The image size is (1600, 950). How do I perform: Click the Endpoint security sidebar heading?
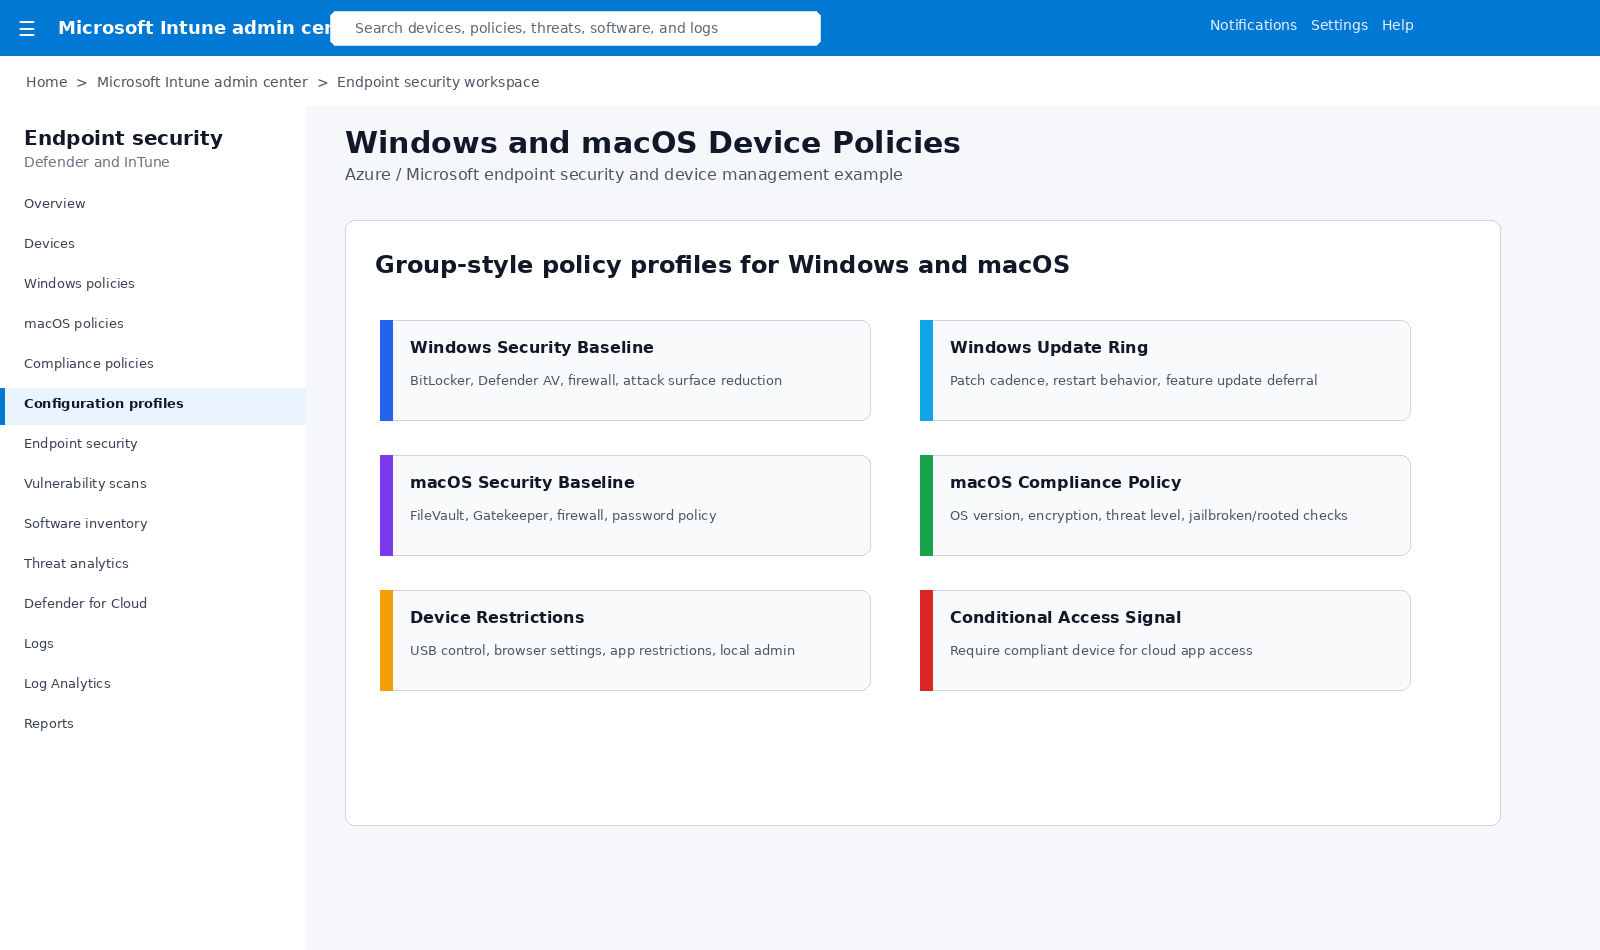(x=123, y=138)
